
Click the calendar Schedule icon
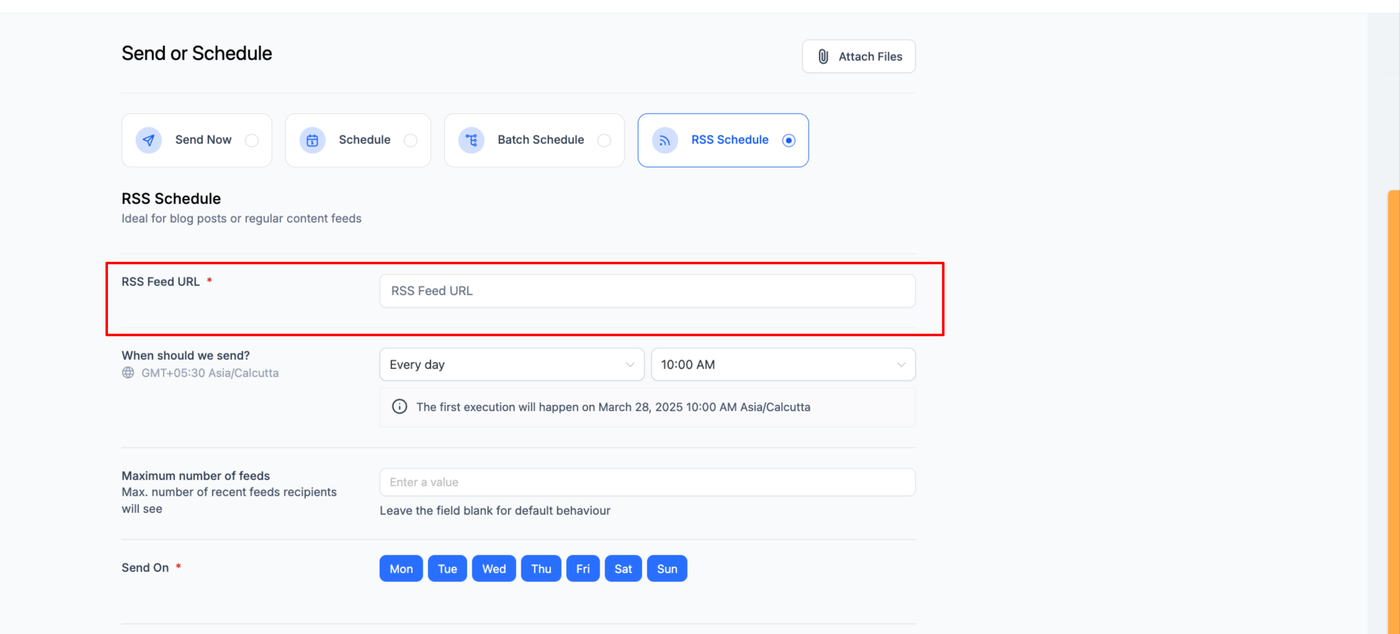(x=312, y=140)
